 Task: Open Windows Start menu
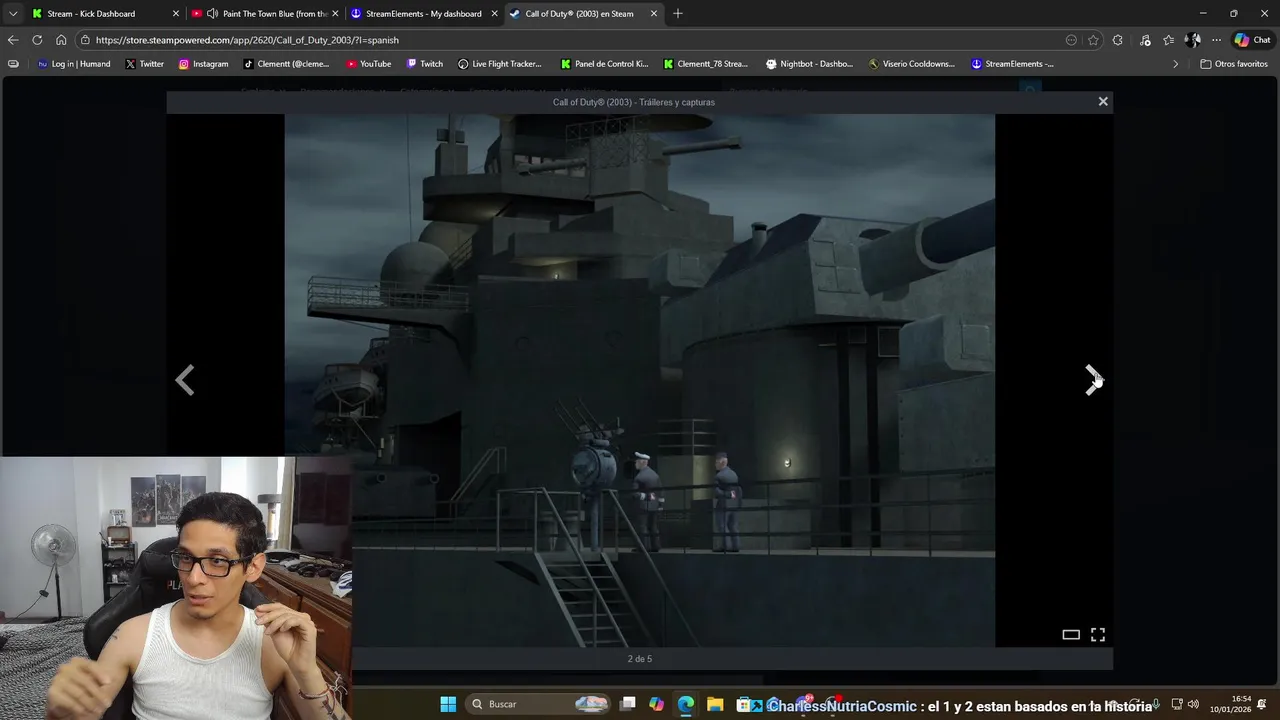pyautogui.click(x=448, y=704)
